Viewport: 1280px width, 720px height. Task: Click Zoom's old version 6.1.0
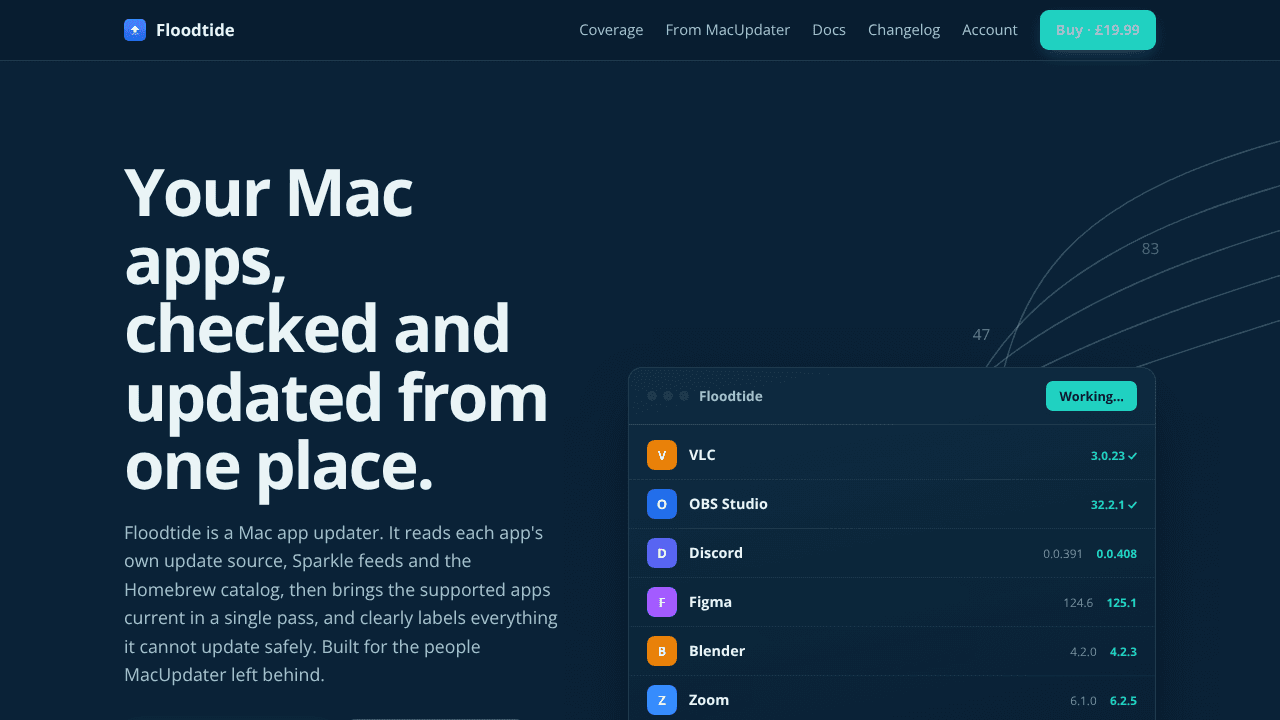coord(1083,701)
